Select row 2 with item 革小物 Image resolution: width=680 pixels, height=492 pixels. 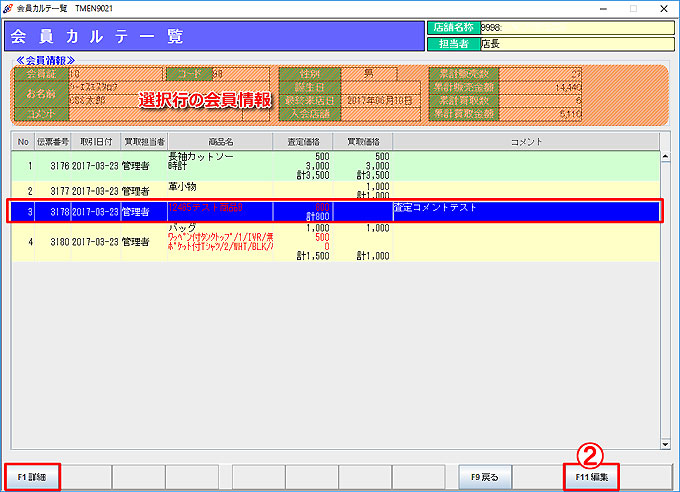tap(300, 190)
